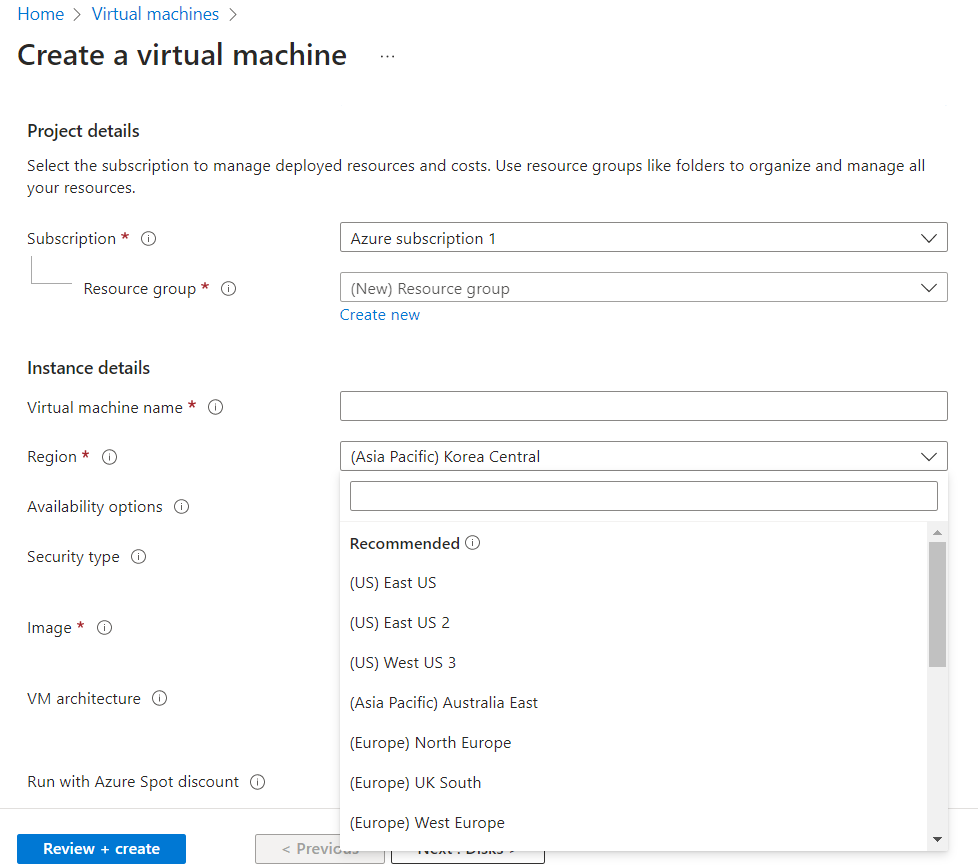Image resolution: width=978 pixels, height=868 pixels.
Task: Select (Europe) West Europe region
Action: tap(634, 822)
